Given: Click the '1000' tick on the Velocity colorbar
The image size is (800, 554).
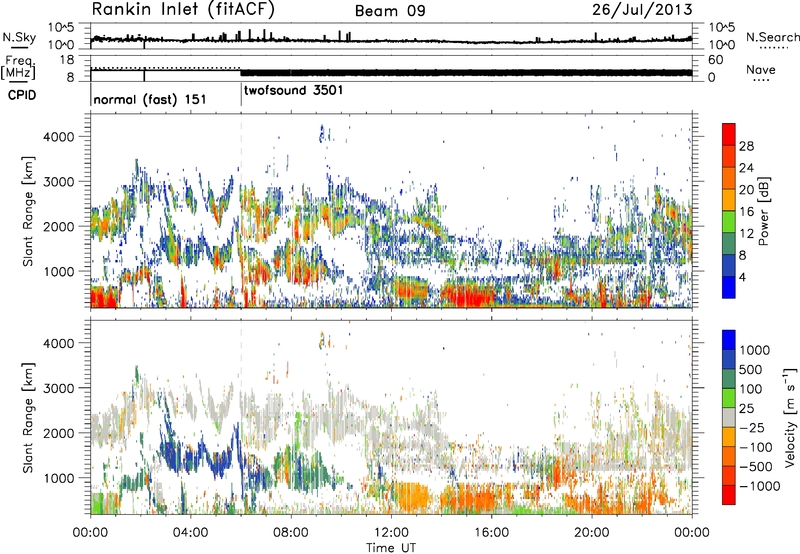Looking at the screenshot, I should click(755, 350).
